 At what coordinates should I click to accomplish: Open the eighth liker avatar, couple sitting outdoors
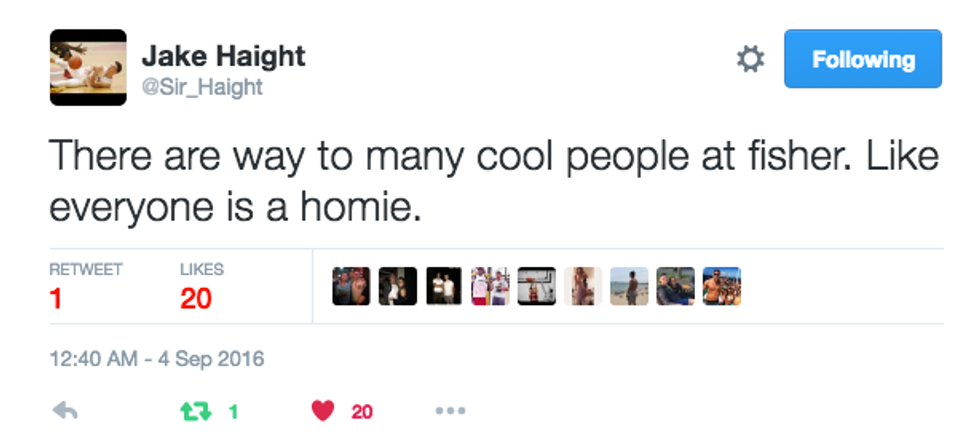point(675,286)
